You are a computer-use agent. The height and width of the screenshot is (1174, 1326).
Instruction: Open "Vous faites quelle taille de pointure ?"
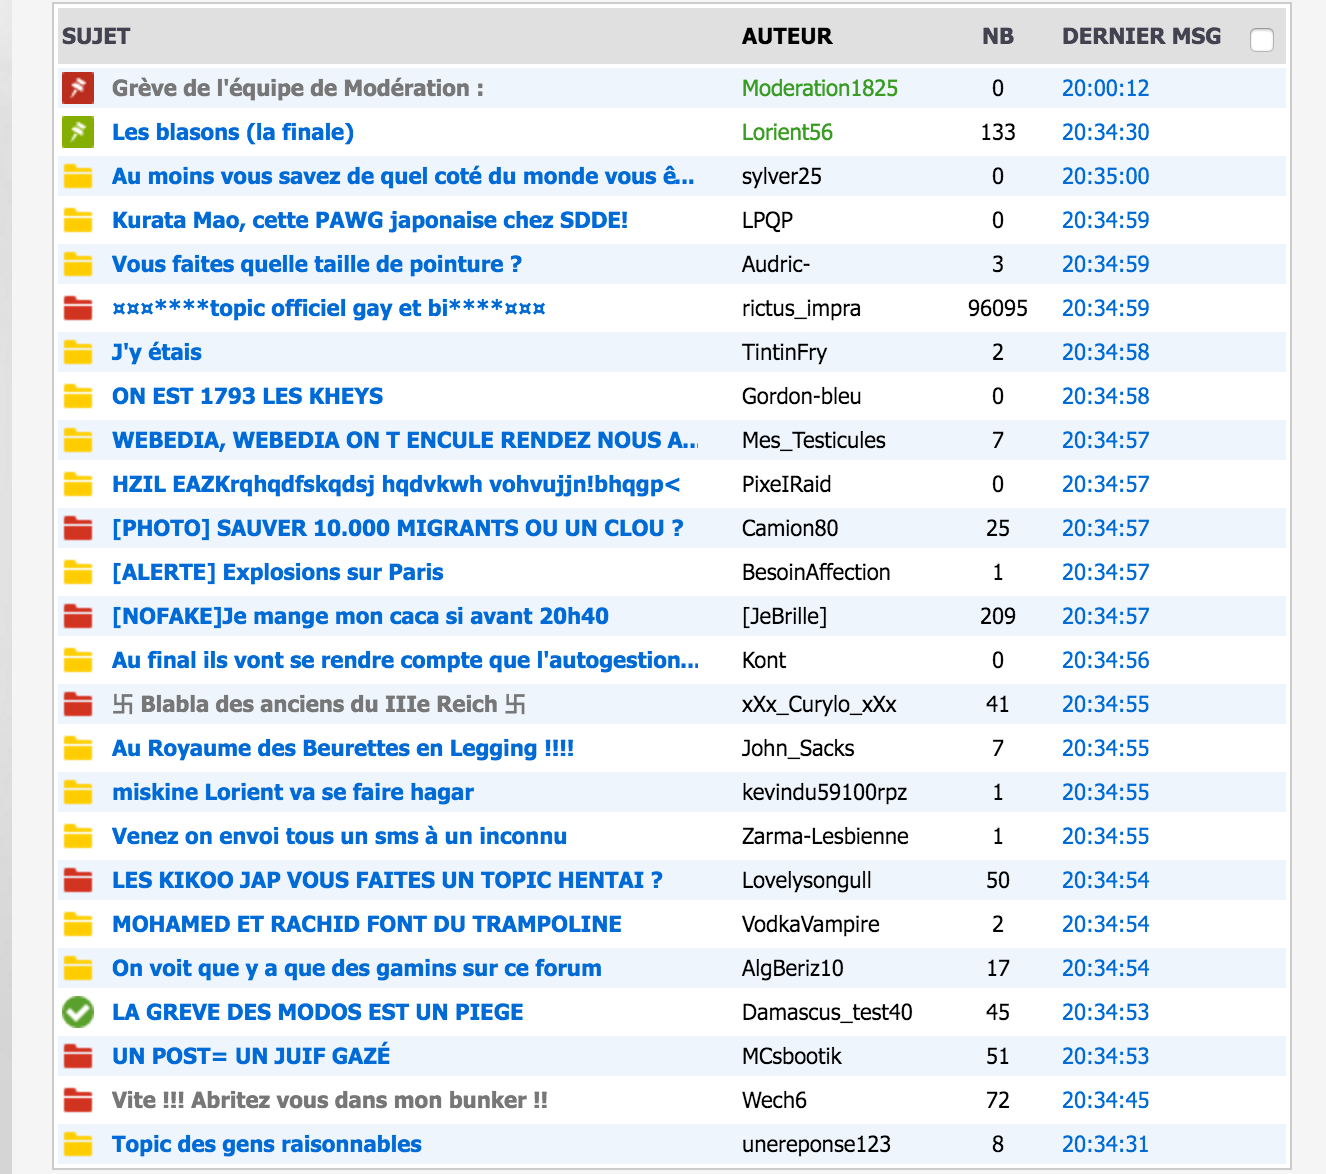point(317,264)
